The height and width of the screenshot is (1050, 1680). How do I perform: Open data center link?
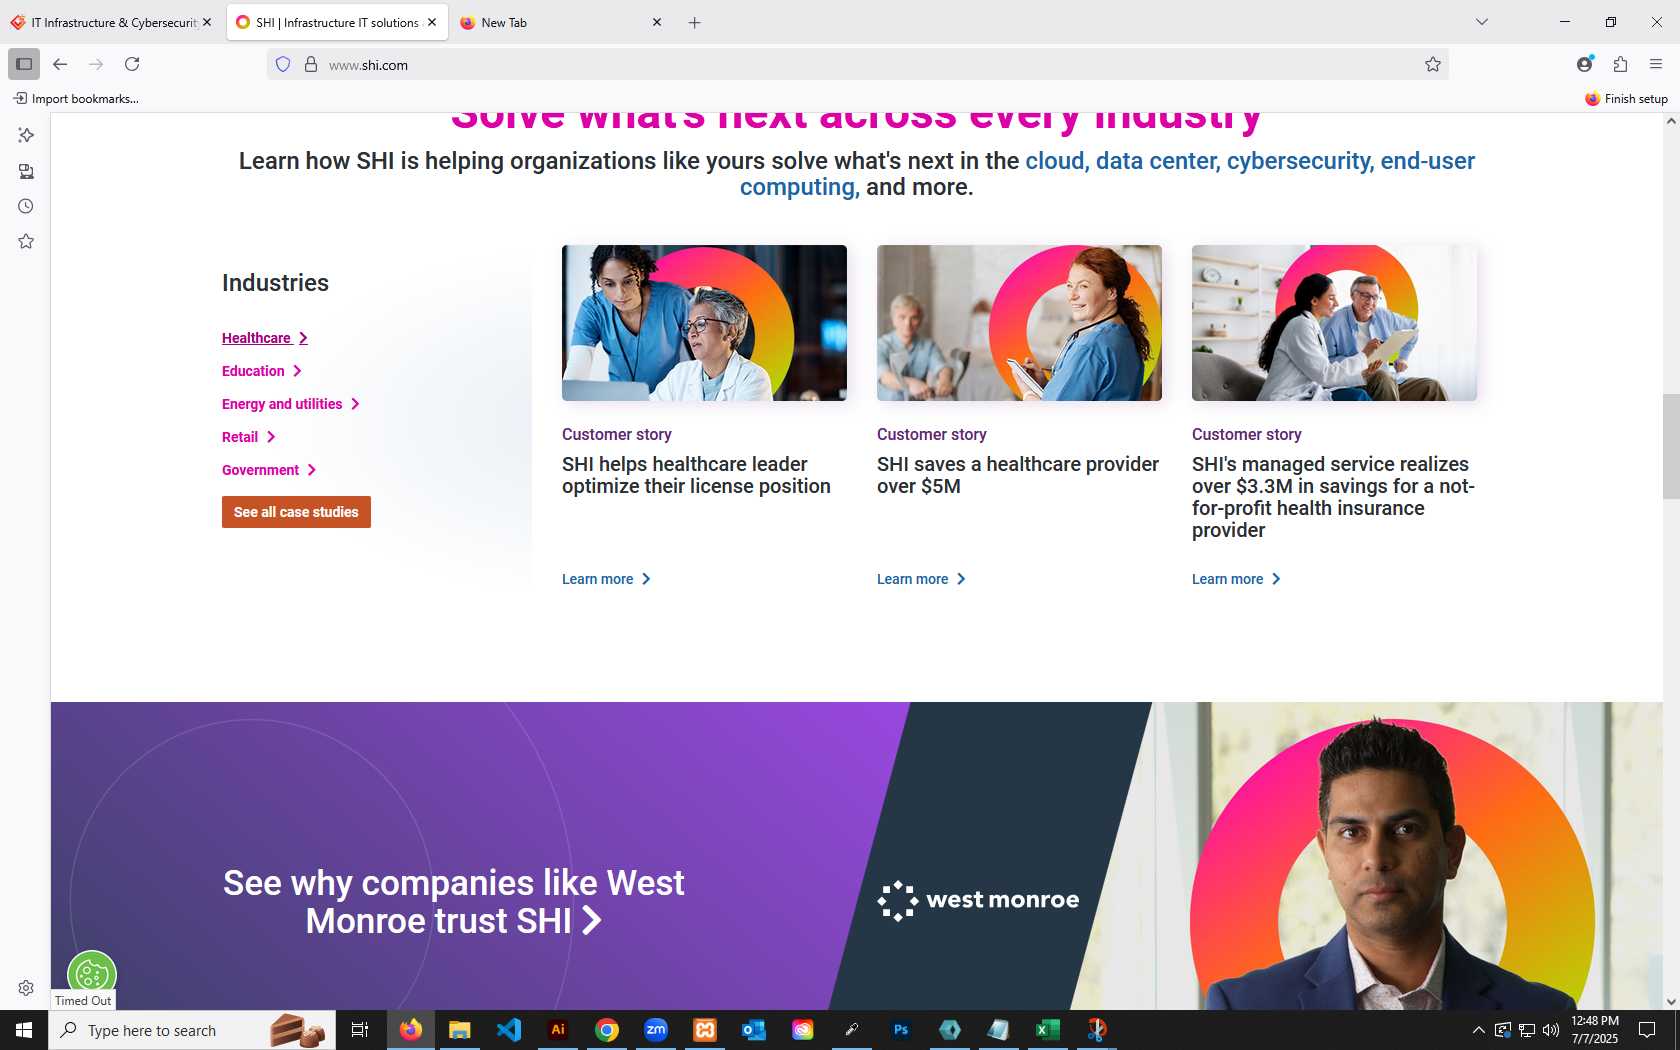[x=1158, y=161]
